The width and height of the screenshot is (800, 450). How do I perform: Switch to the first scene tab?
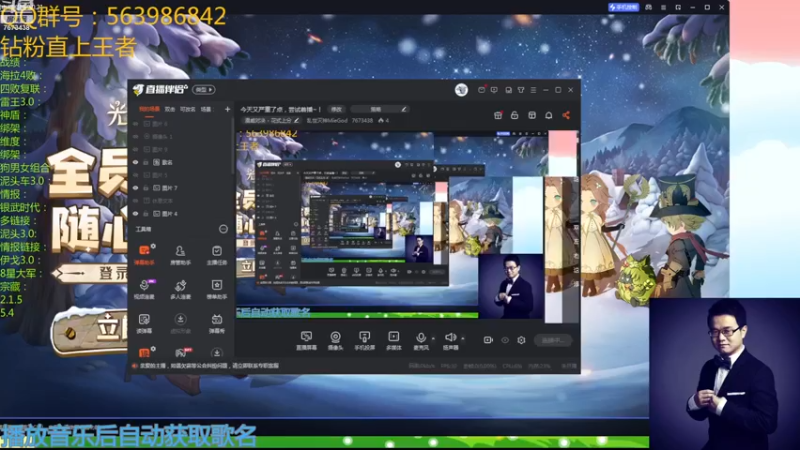point(149,109)
